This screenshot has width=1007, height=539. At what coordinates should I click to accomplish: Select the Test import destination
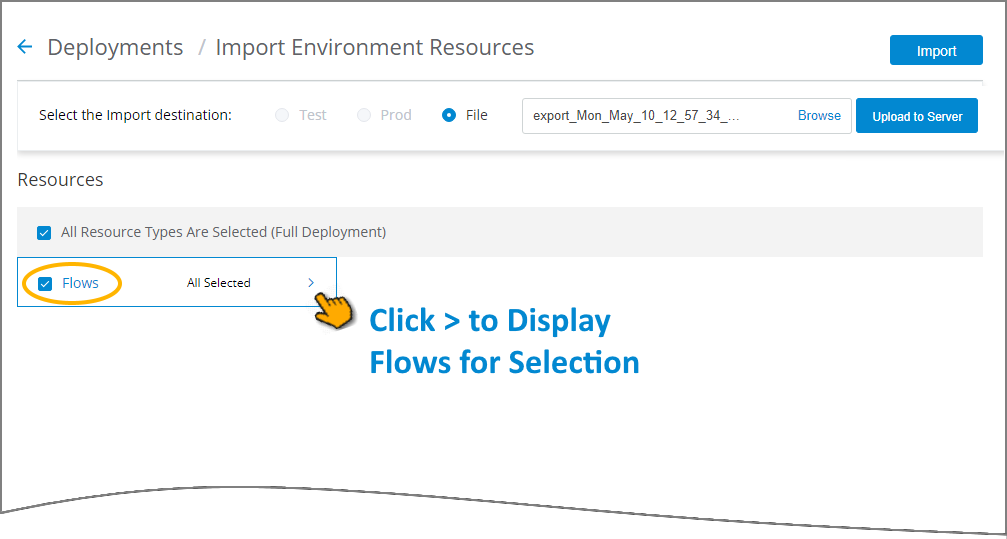pos(282,116)
